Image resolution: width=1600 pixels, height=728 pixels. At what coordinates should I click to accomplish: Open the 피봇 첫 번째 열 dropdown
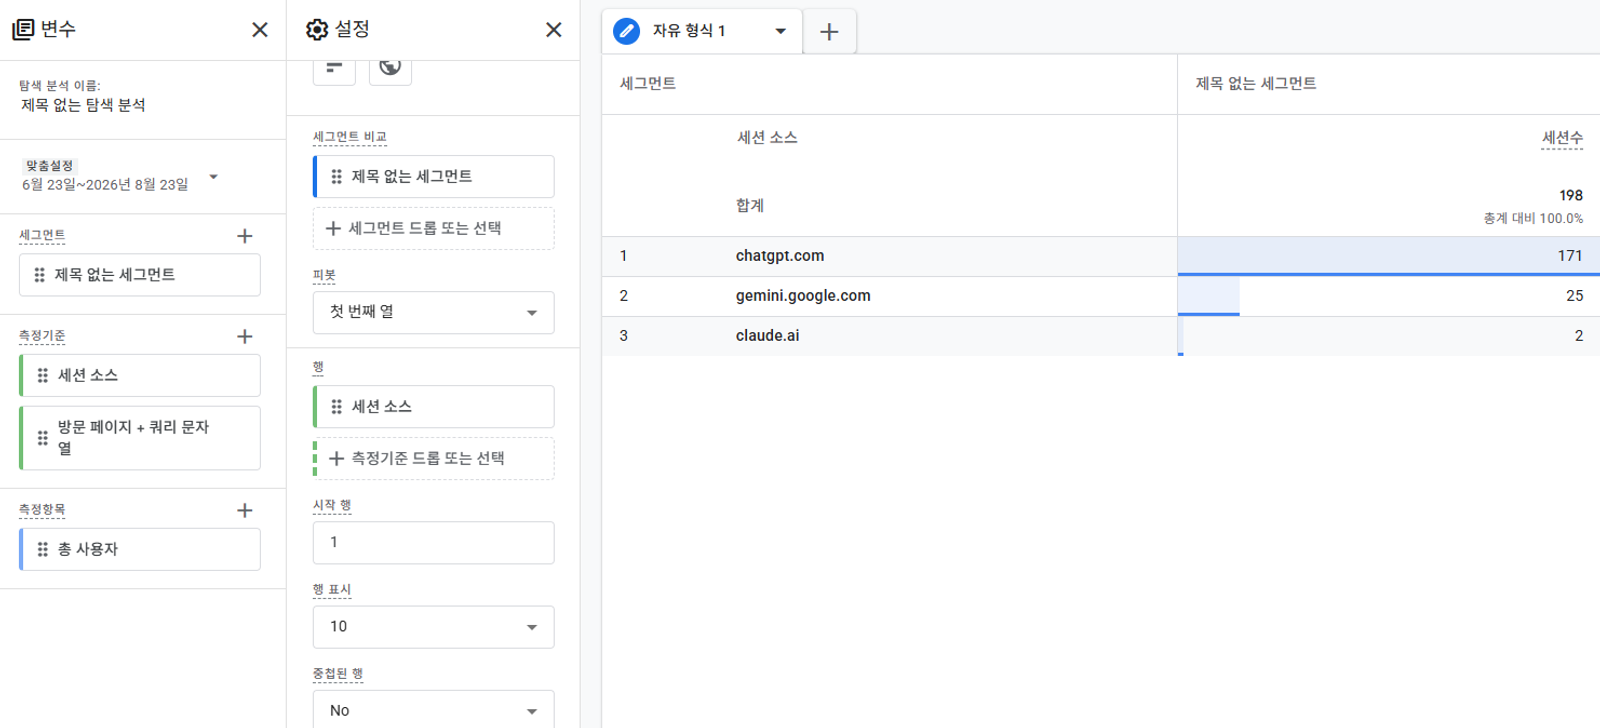click(x=434, y=313)
